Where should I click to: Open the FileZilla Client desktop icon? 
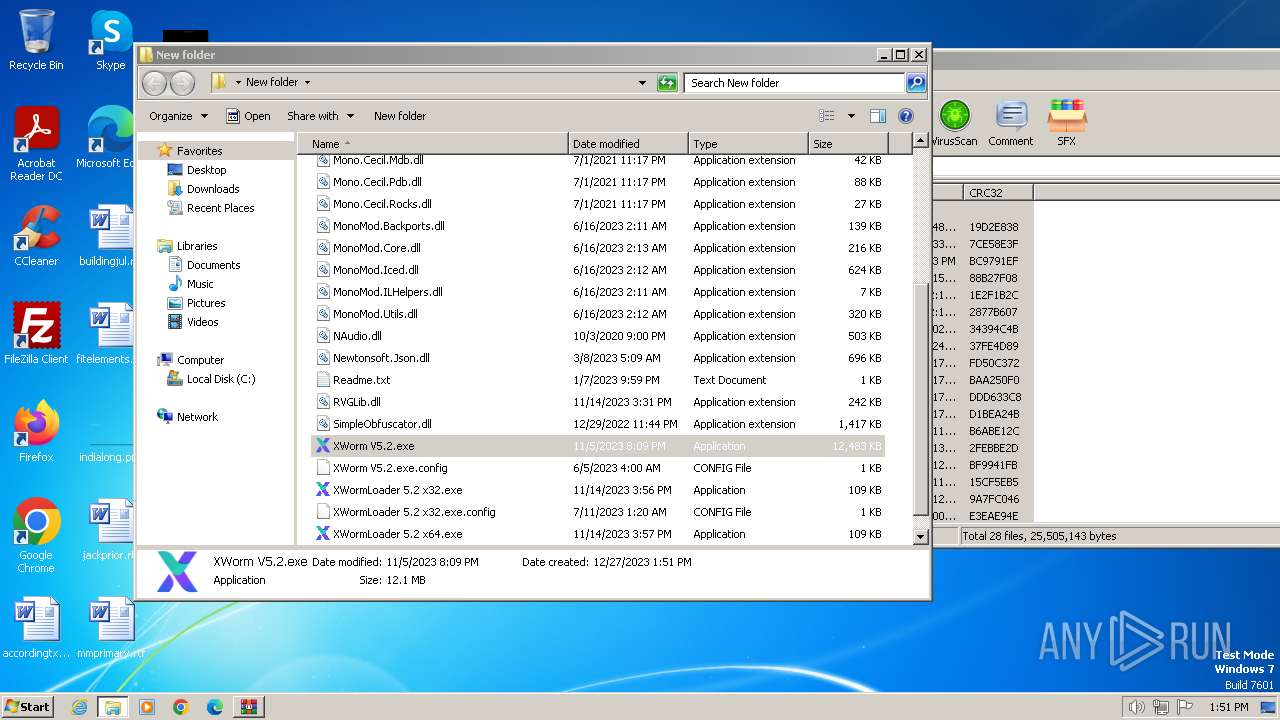36,334
